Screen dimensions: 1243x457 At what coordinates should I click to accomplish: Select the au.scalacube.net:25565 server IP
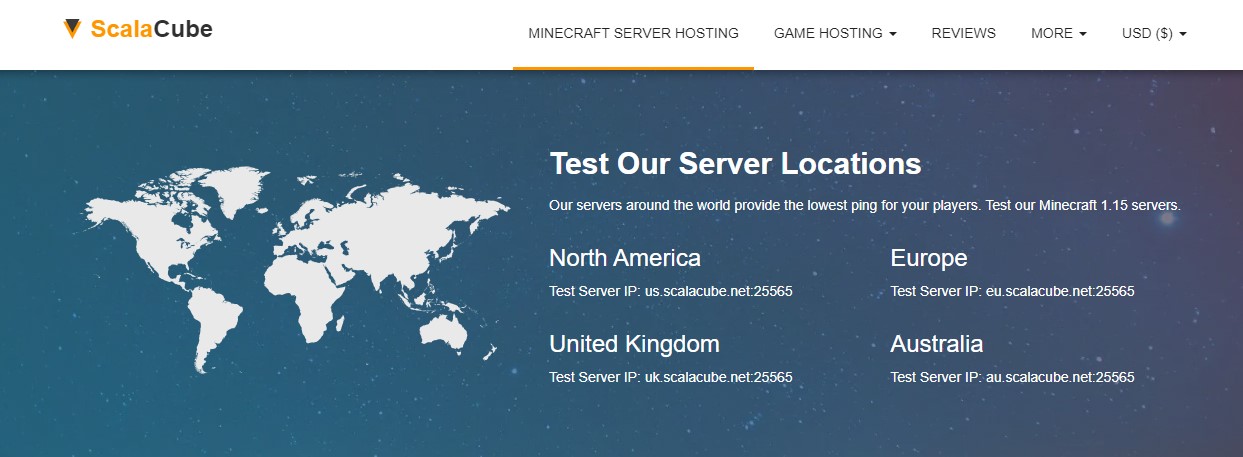(1060, 378)
